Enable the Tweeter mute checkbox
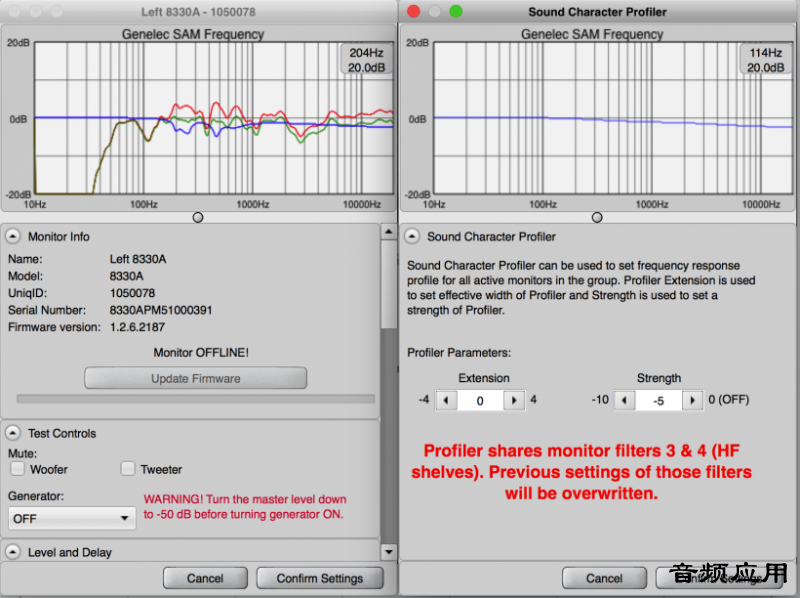The width and height of the screenshot is (800, 598). (x=128, y=468)
